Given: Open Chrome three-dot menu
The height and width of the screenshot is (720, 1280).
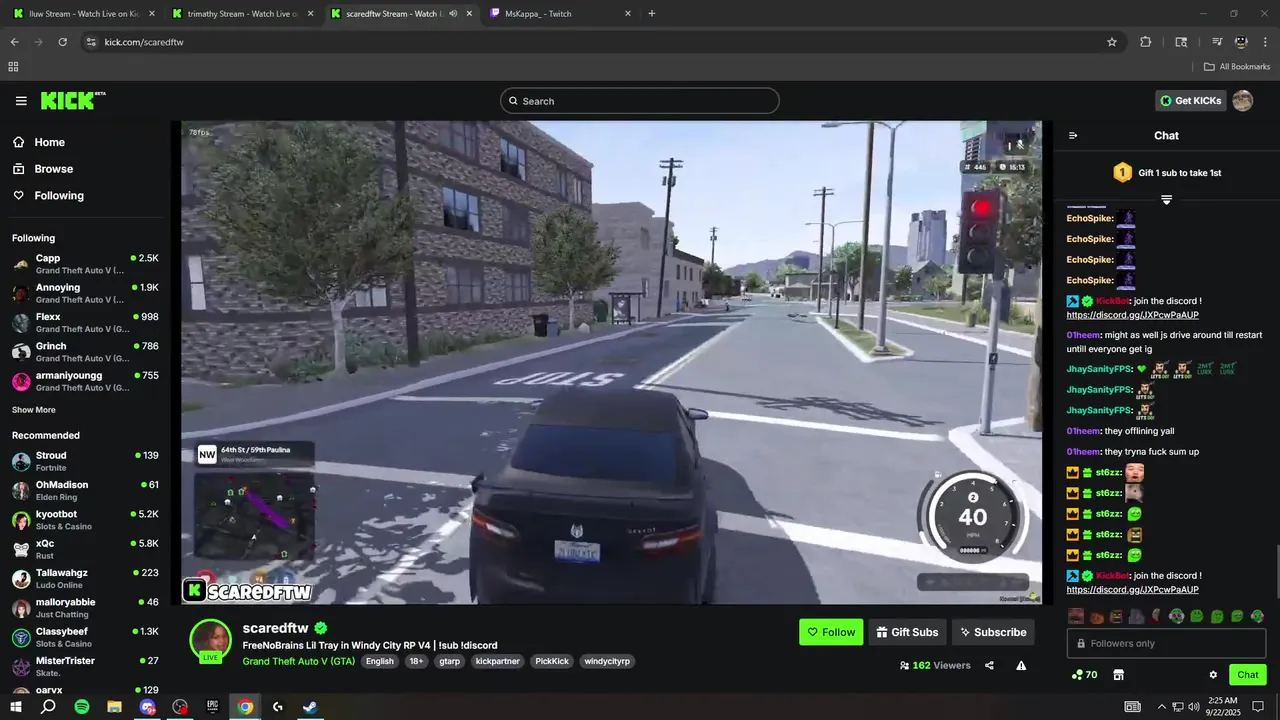Looking at the screenshot, I should pos(1266,42).
